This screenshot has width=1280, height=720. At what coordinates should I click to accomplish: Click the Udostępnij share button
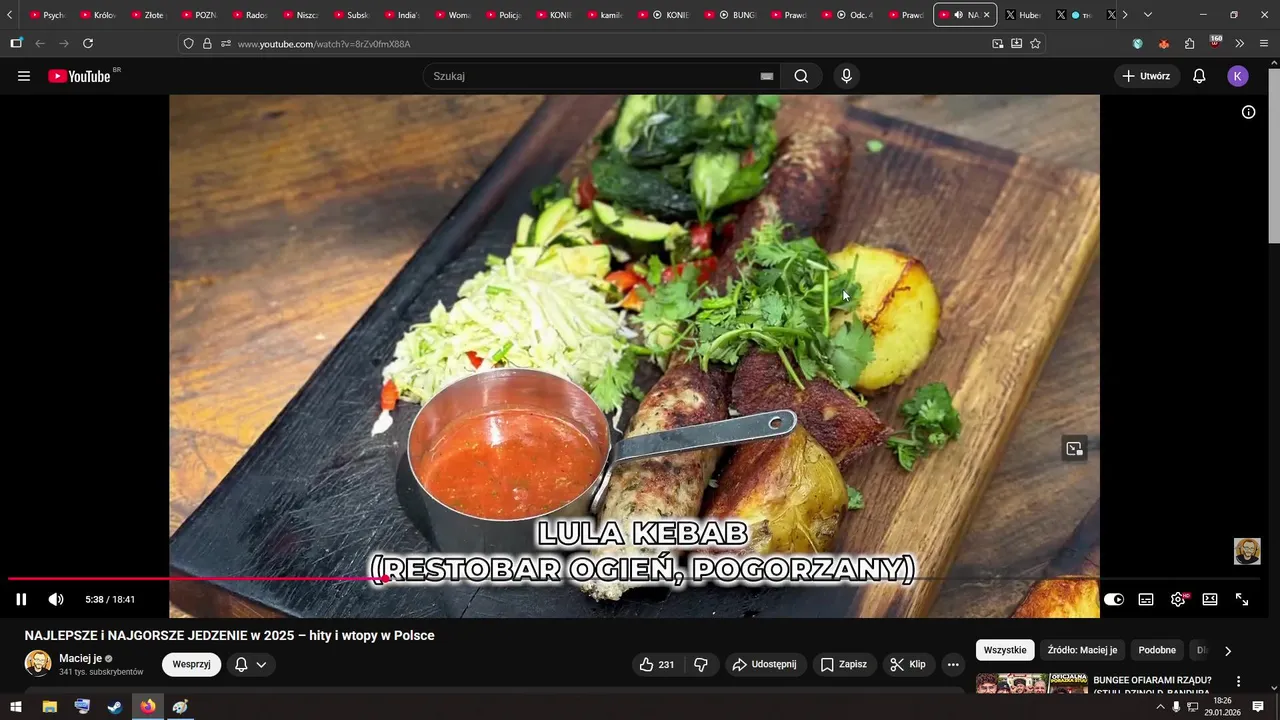point(764,664)
